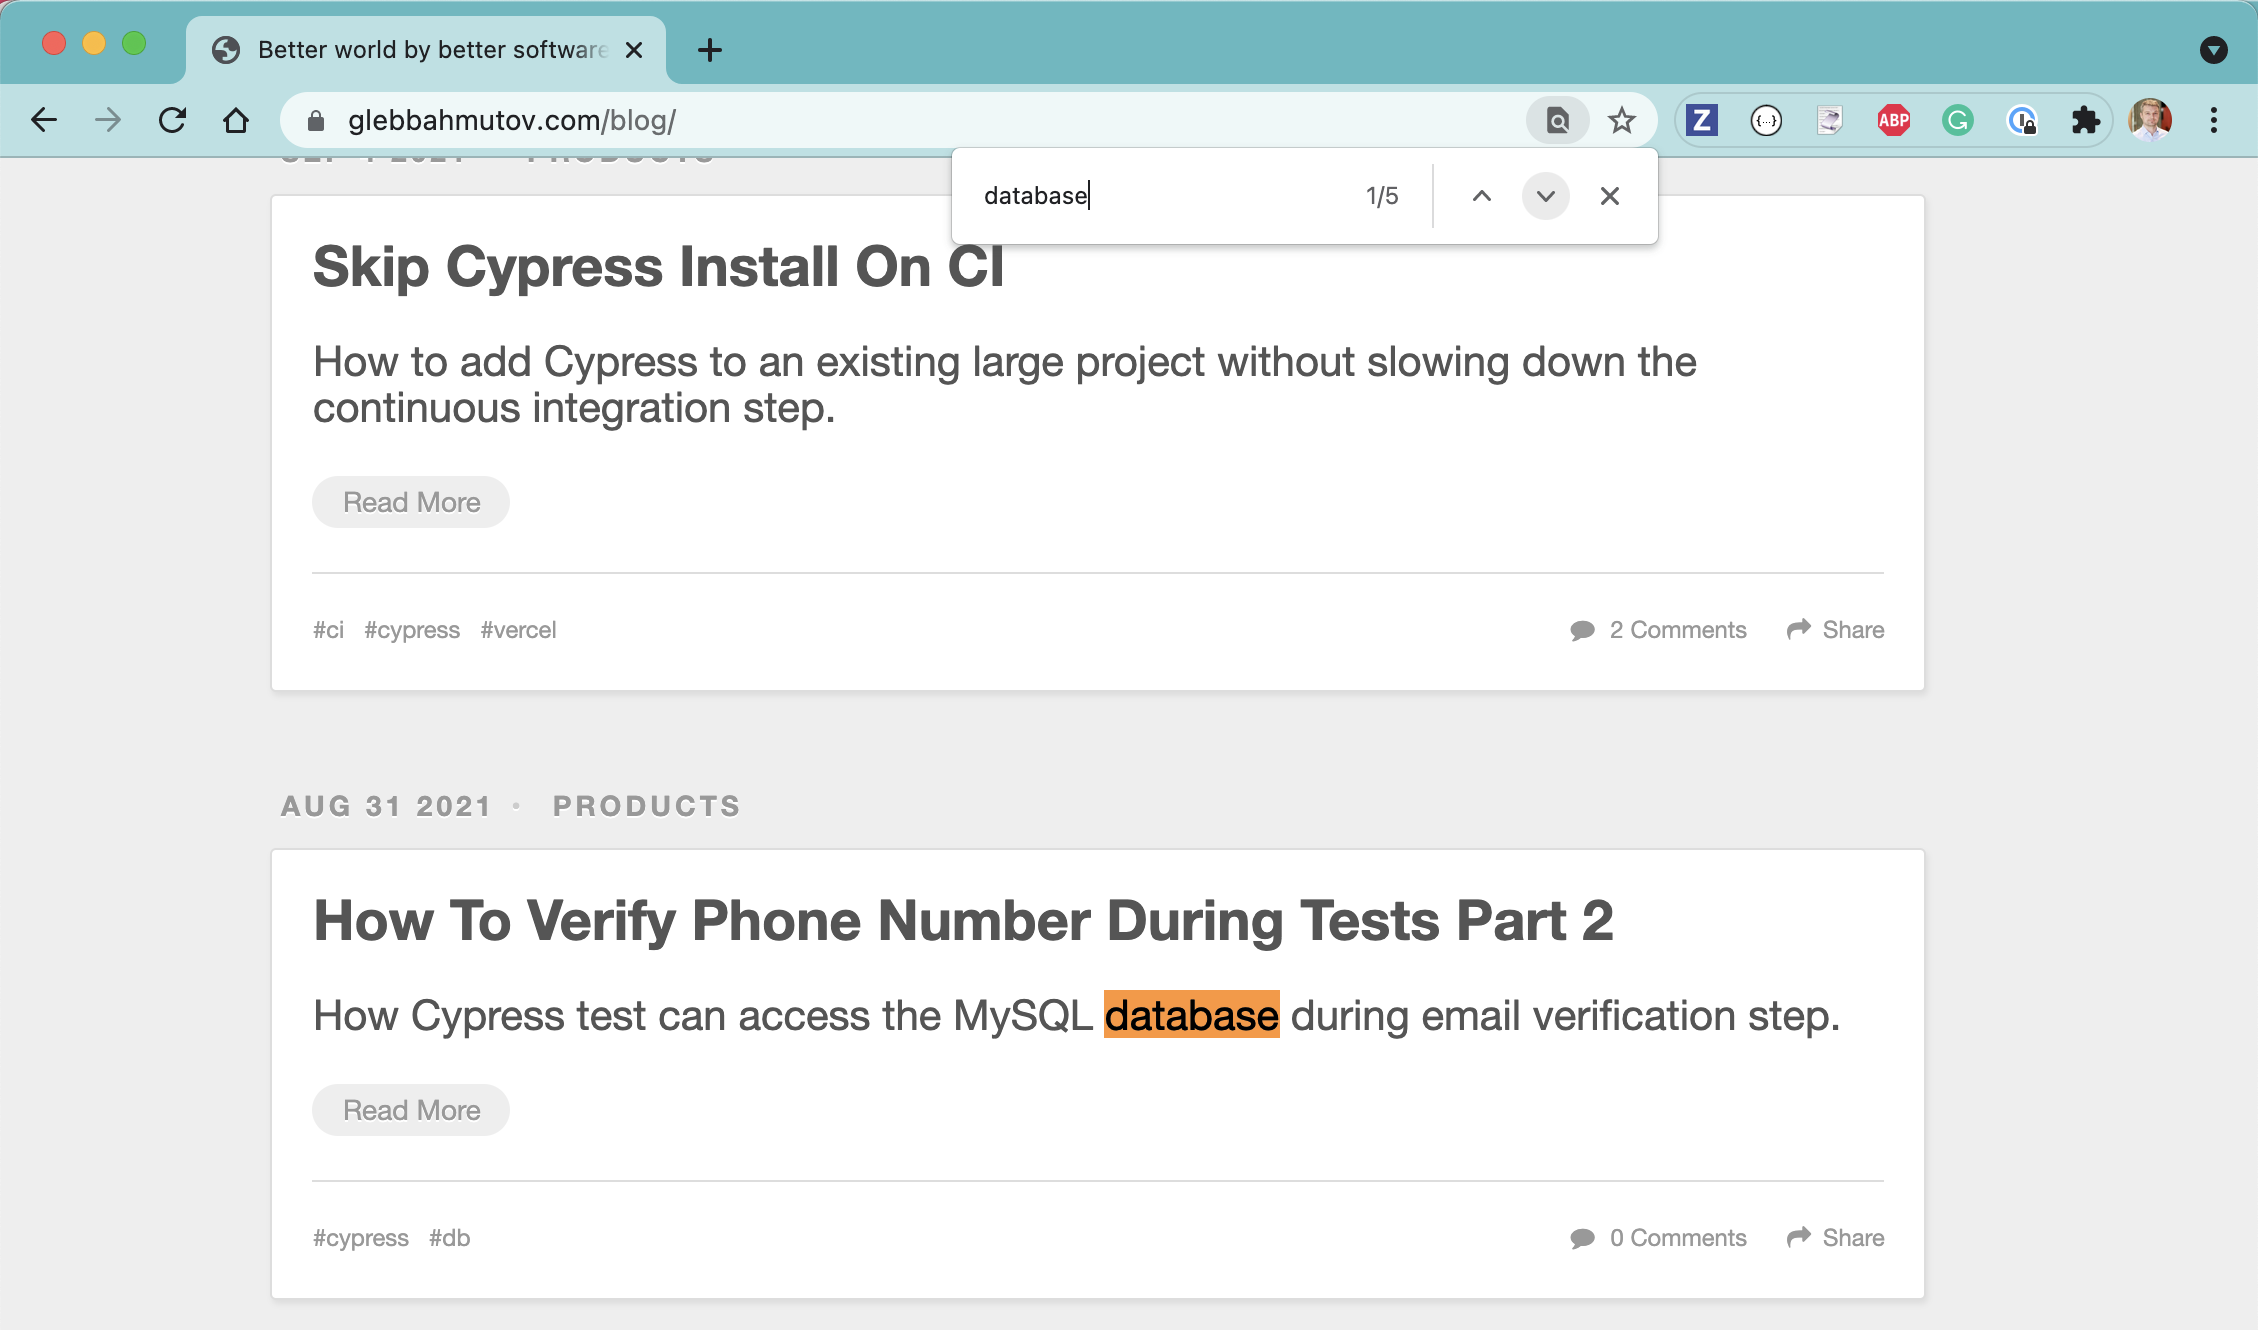Click the Zotero extension icon
2258x1330 pixels.
pos(1702,121)
